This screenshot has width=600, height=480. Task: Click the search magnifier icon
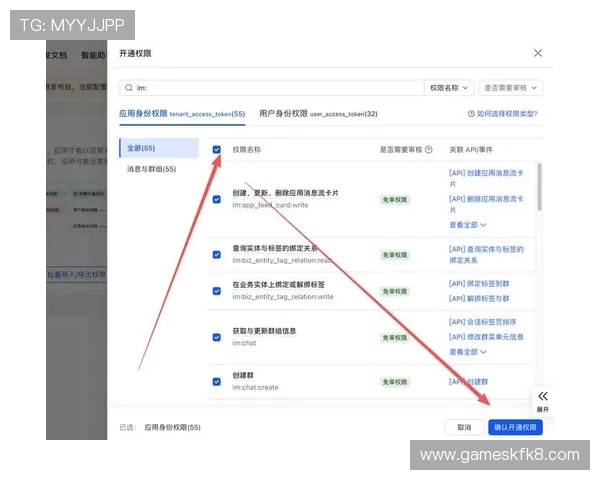(x=129, y=88)
